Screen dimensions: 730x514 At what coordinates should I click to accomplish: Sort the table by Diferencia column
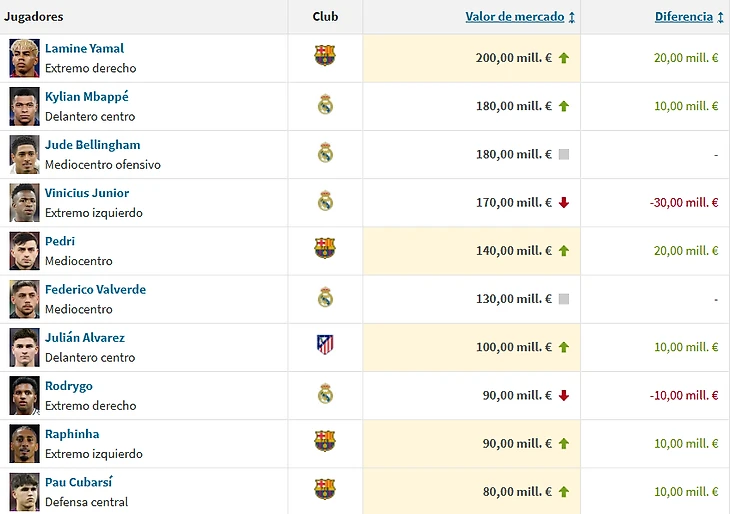(x=684, y=17)
